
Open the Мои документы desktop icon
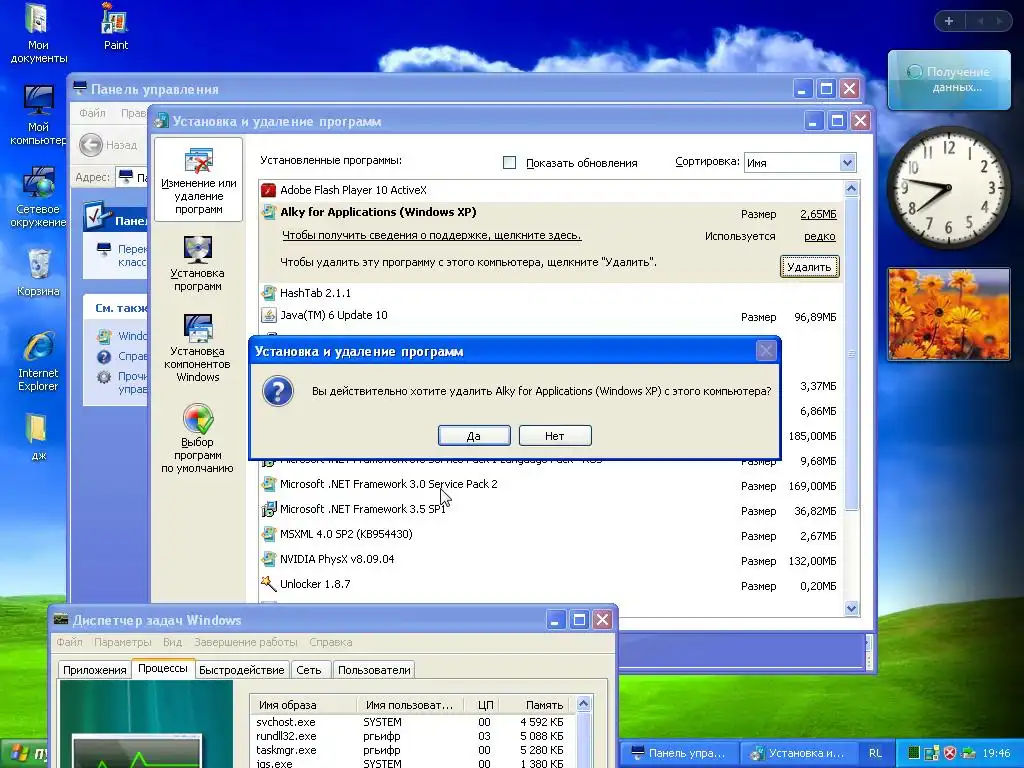coord(38,33)
